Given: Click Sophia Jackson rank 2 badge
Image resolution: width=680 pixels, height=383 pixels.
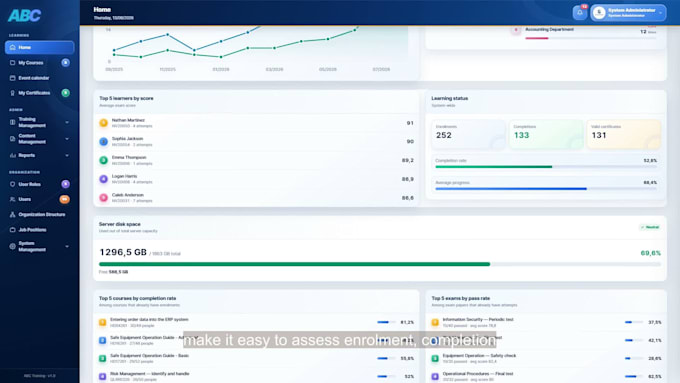Looking at the screenshot, I should [x=103, y=141].
